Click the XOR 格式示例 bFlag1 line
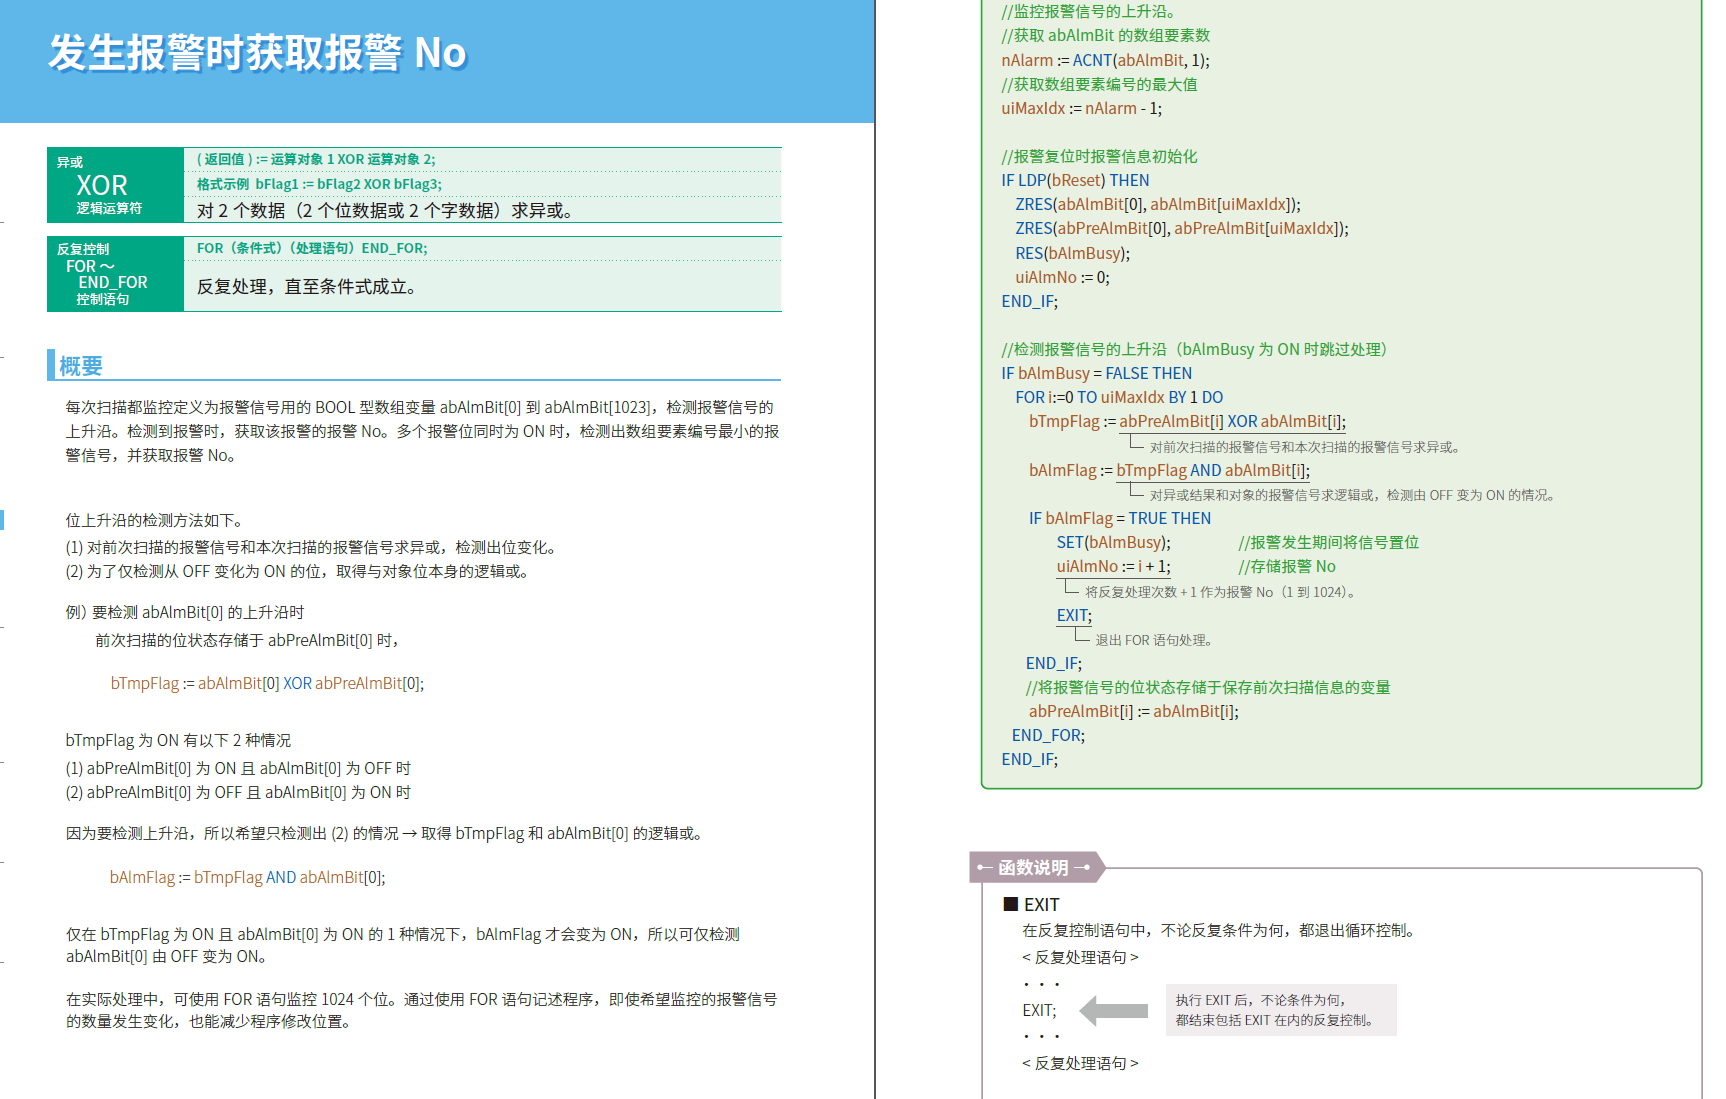 coord(319,184)
